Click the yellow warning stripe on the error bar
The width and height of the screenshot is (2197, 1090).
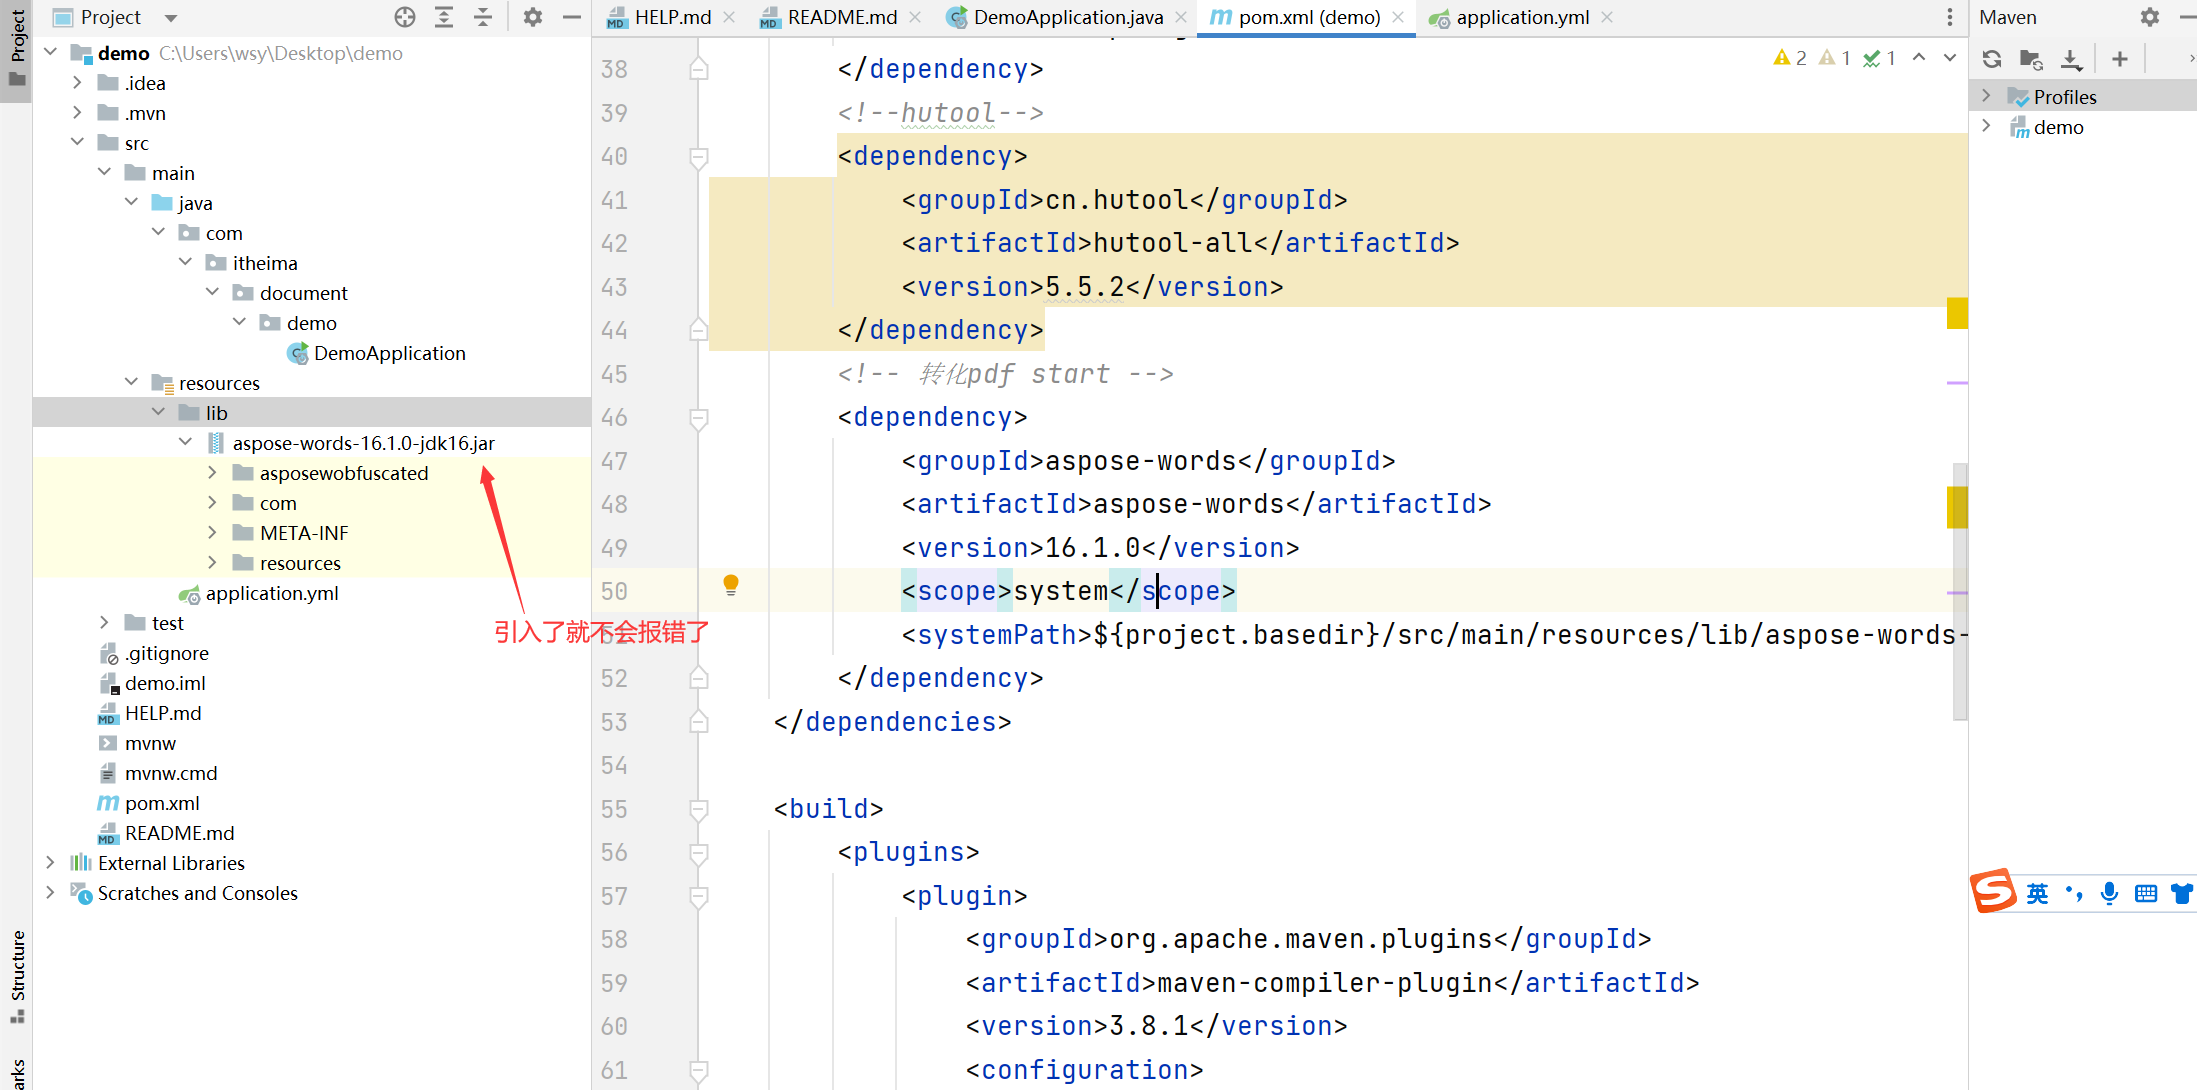tap(1957, 313)
